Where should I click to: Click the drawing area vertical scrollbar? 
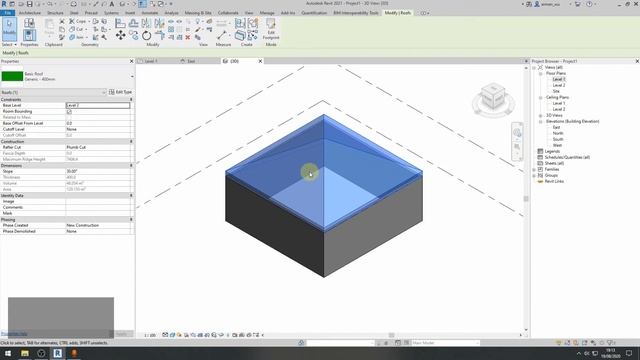click(526, 199)
